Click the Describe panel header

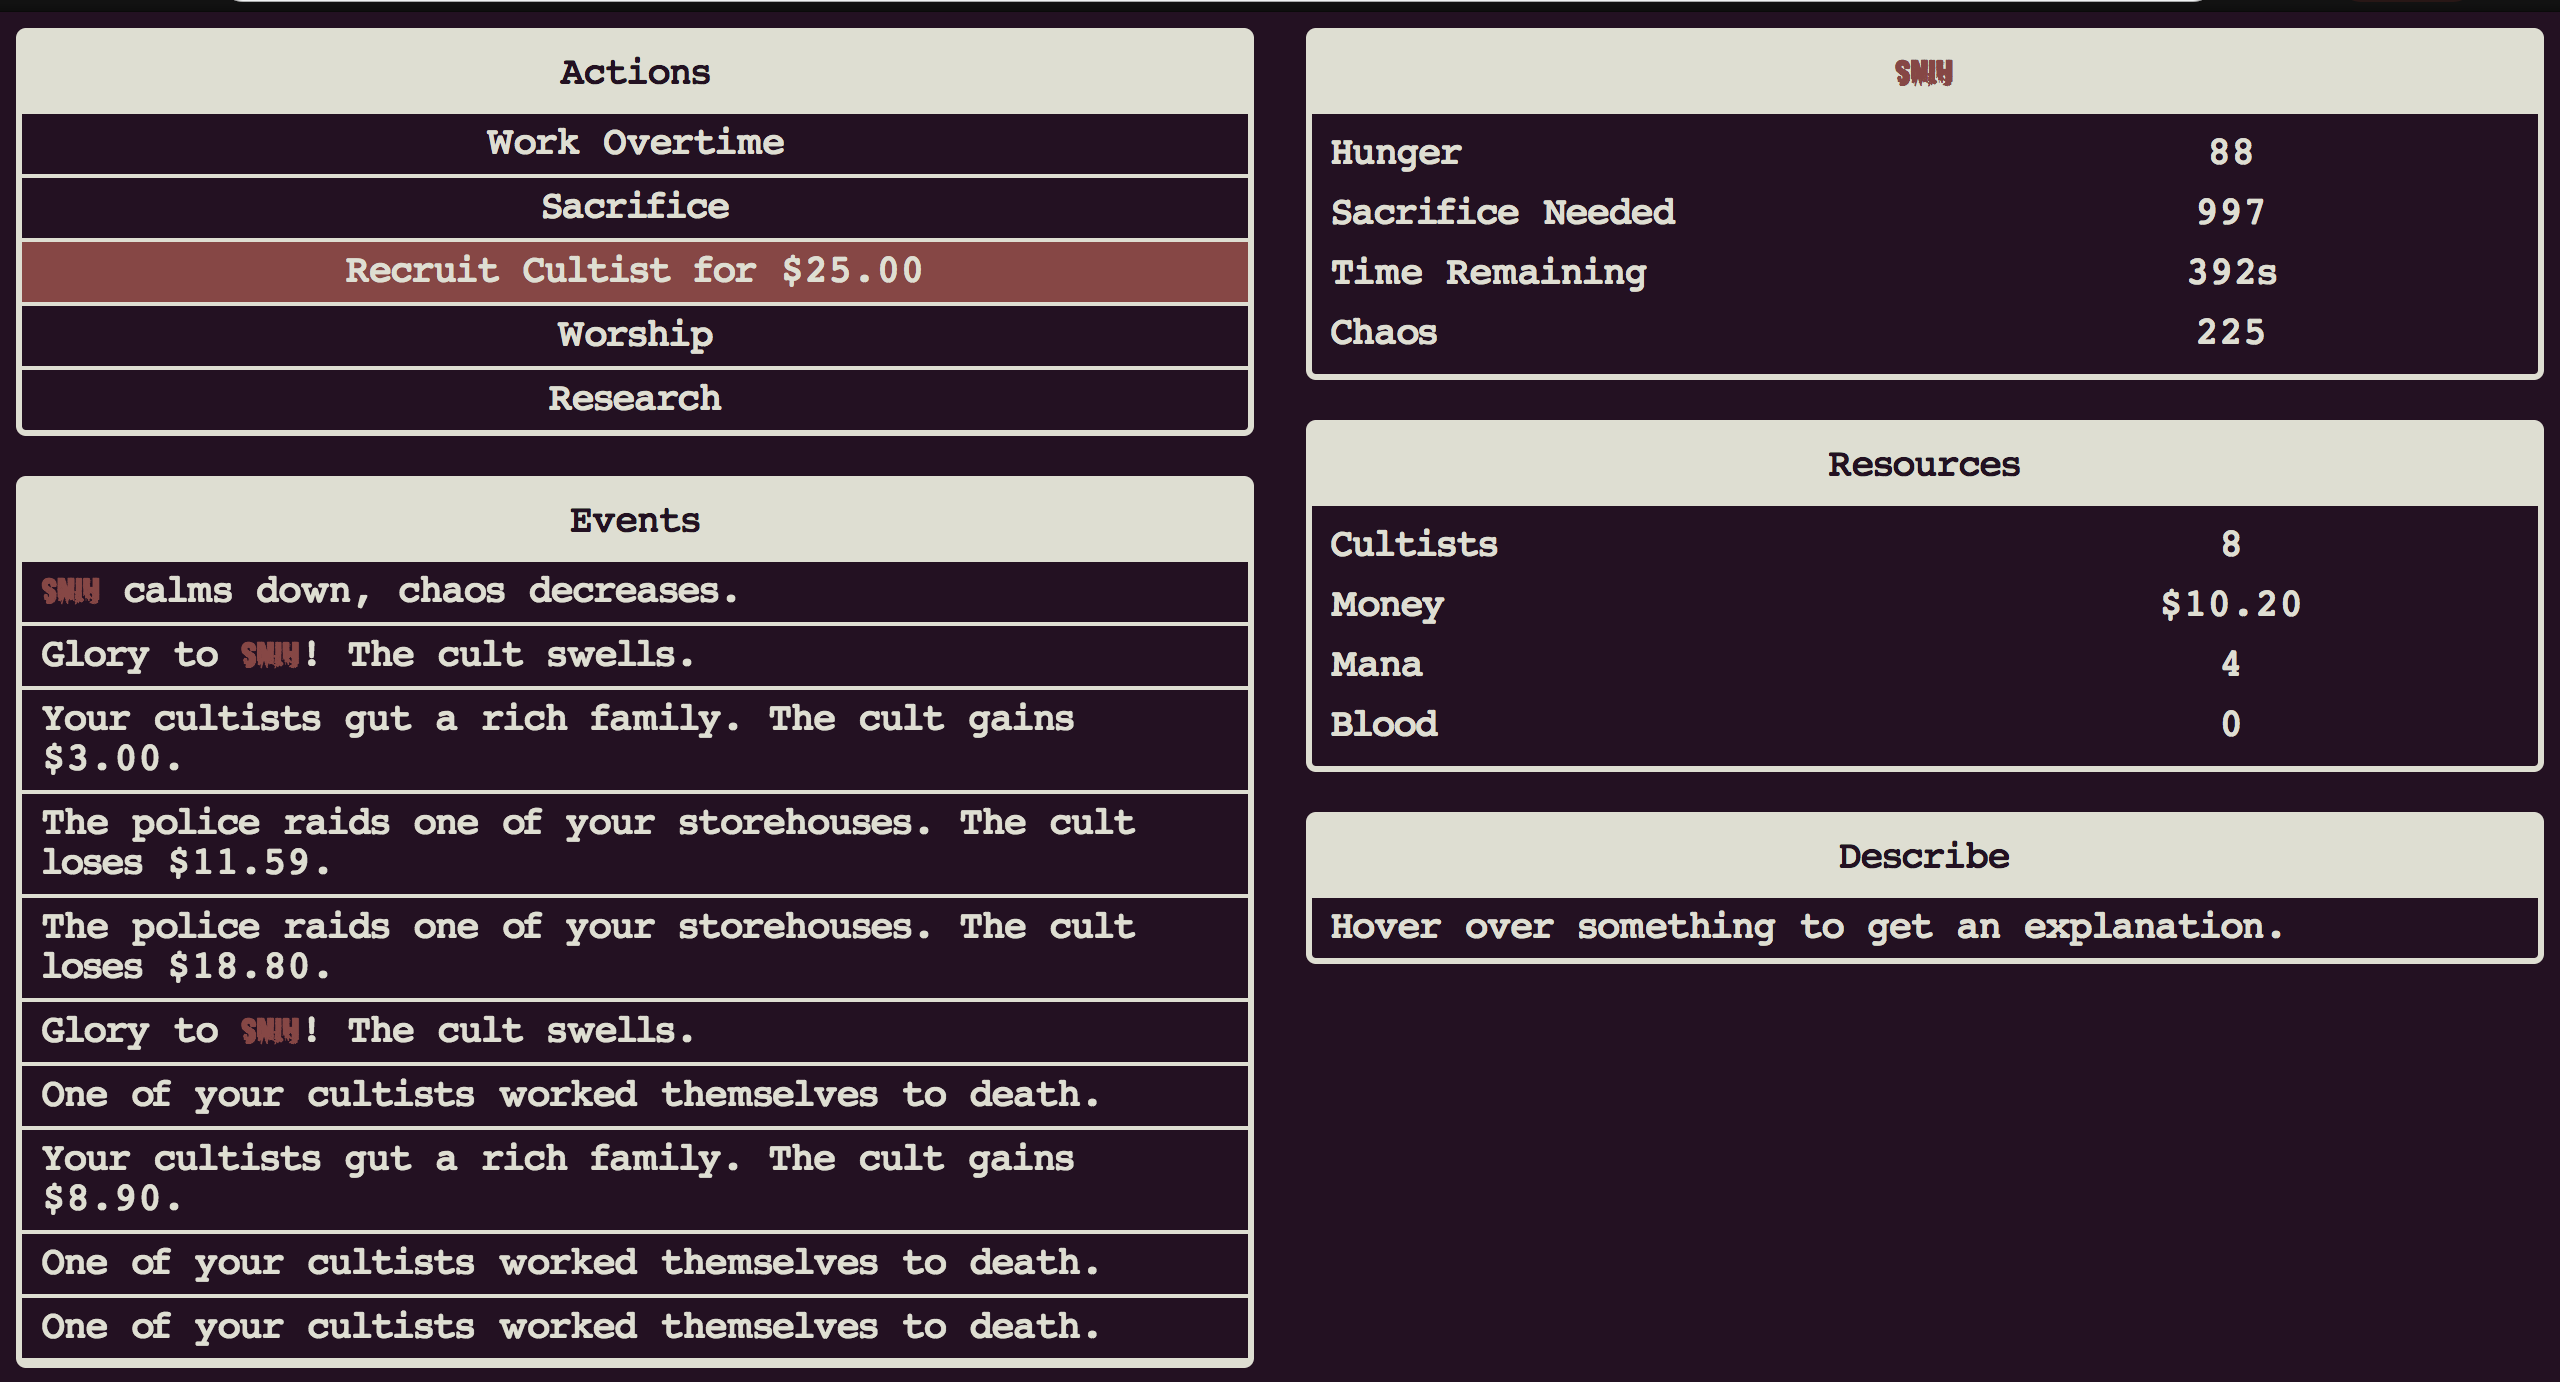(x=1924, y=856)
